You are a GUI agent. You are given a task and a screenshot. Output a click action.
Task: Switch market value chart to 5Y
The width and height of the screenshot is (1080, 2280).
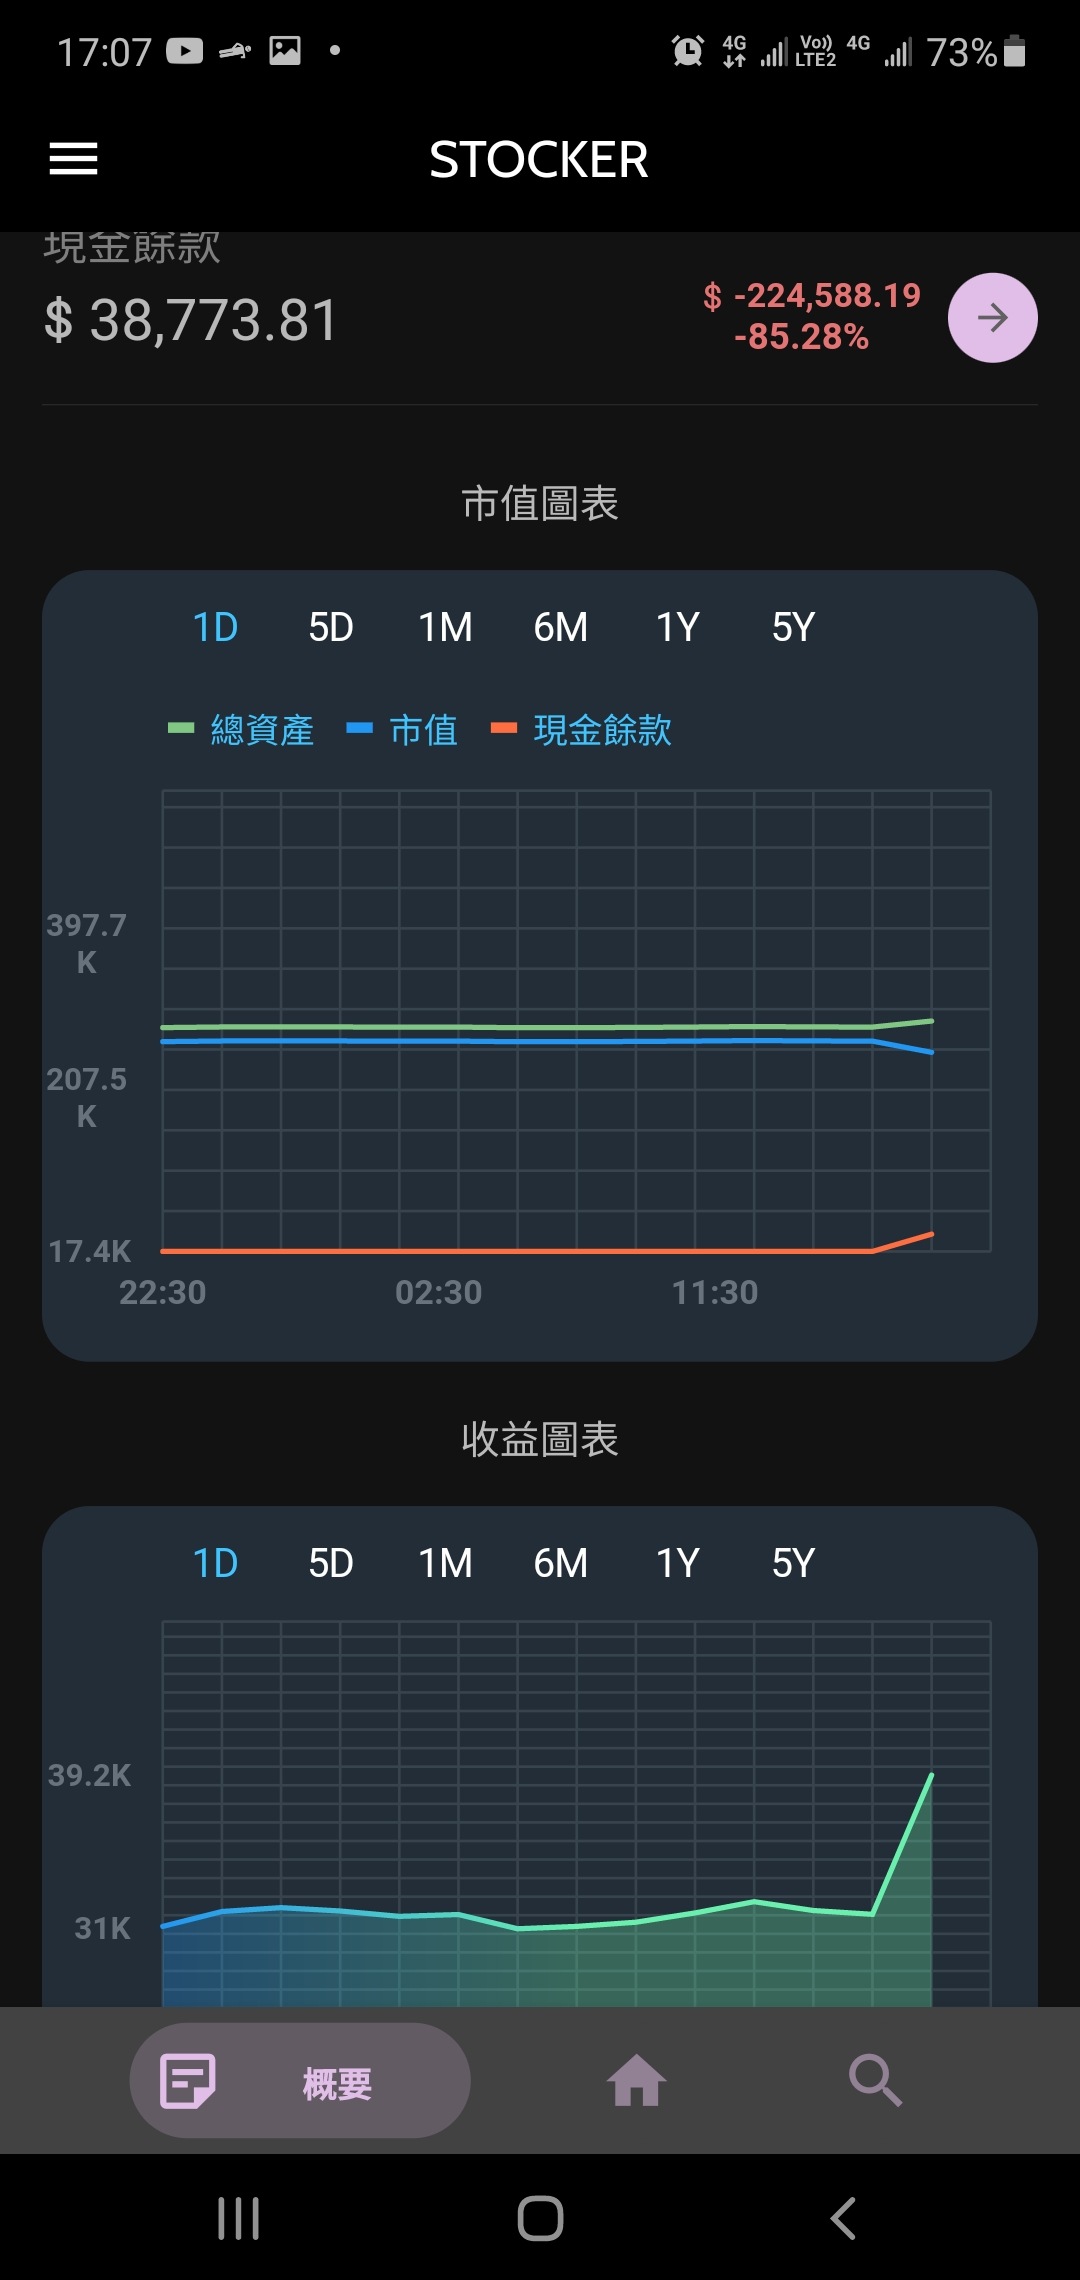(793, 628)
